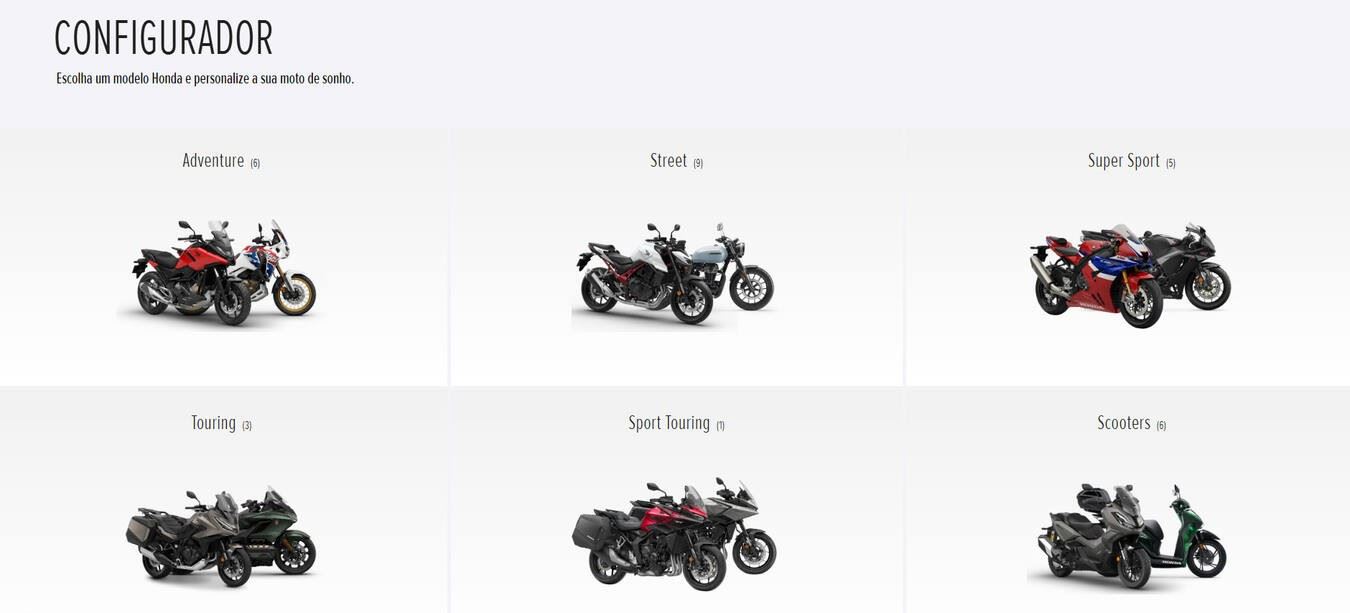1350x613 pixels.
Task: Open the Sport Touring category
Action: coord(669,423)
